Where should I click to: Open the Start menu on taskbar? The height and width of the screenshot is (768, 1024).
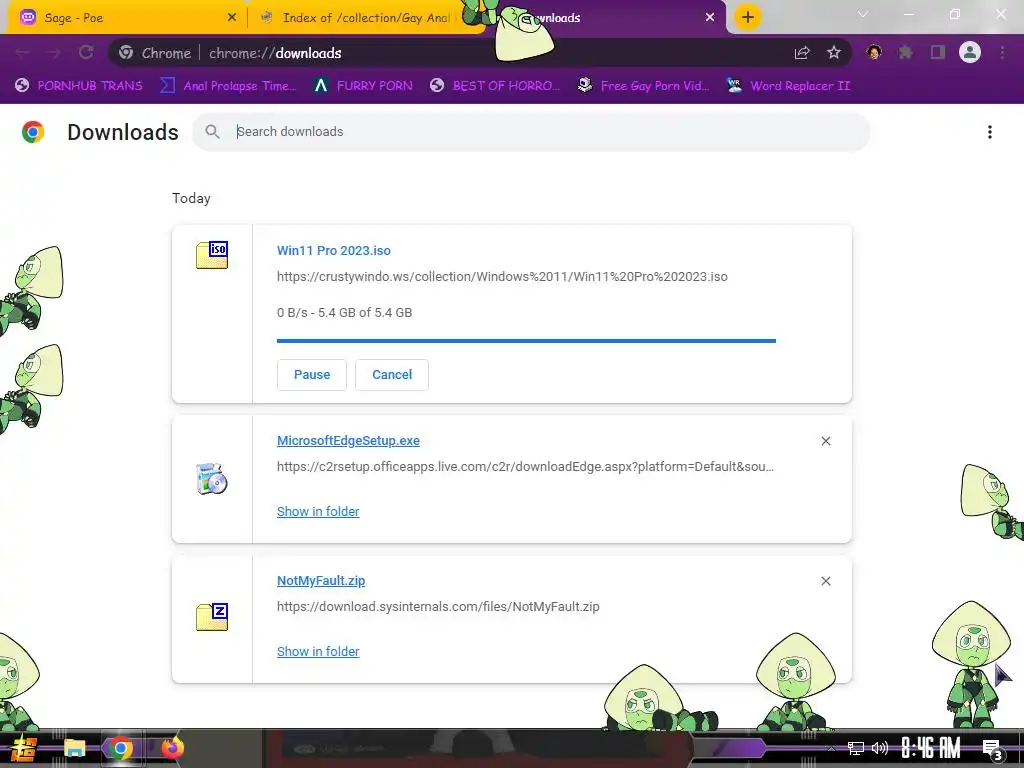[x=22, y=748]
